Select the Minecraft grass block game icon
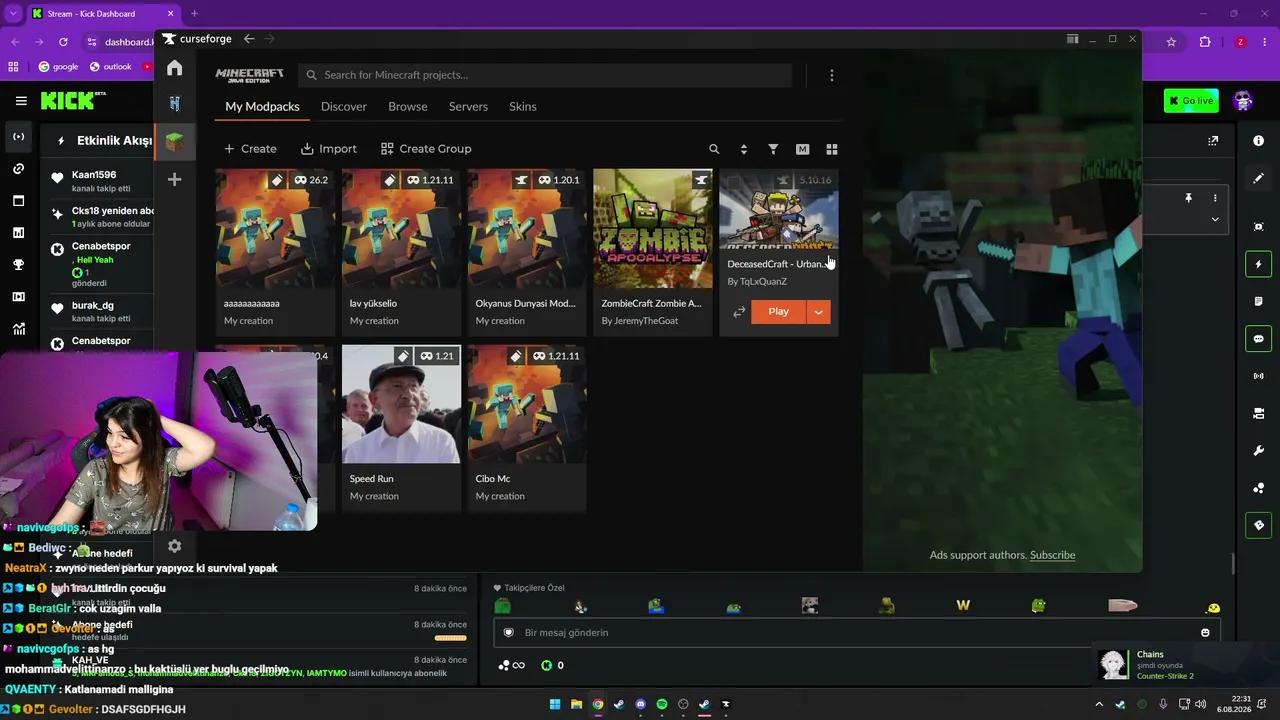 point(175,141)
